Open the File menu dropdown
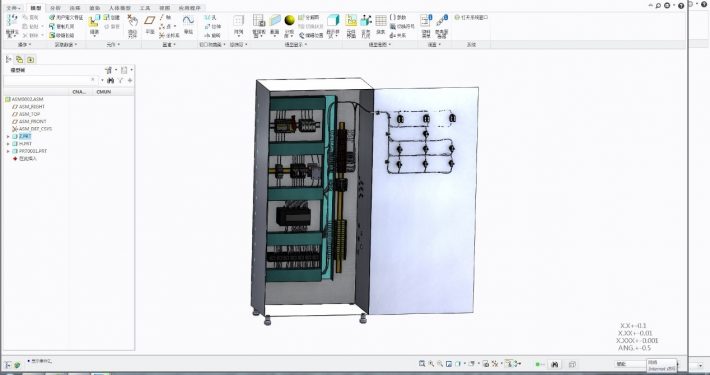The image size is (710, 375). (x=14, y=8)
